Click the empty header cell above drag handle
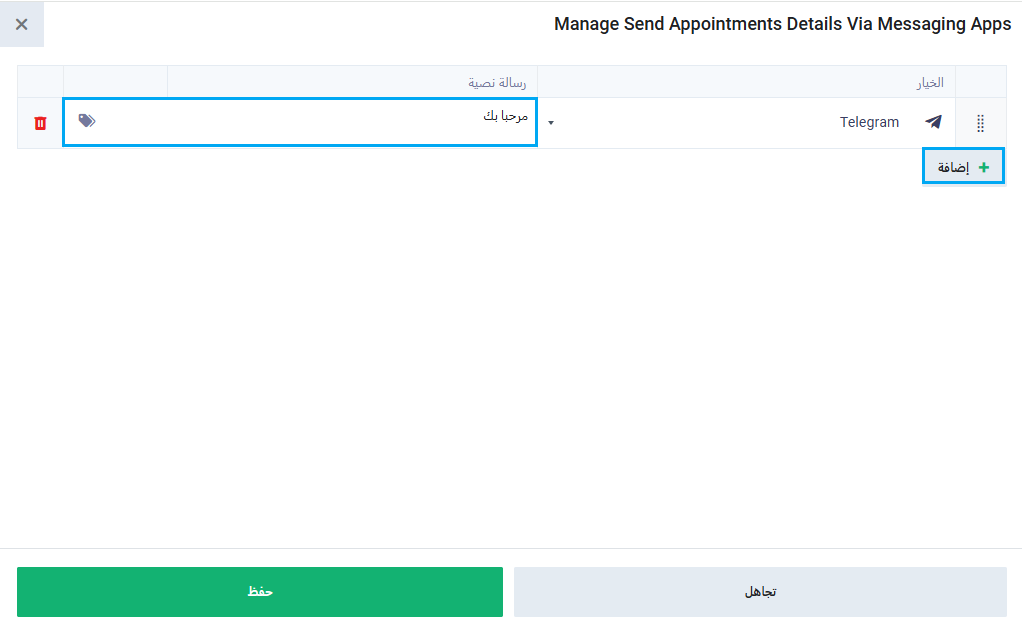 [980, 82]
